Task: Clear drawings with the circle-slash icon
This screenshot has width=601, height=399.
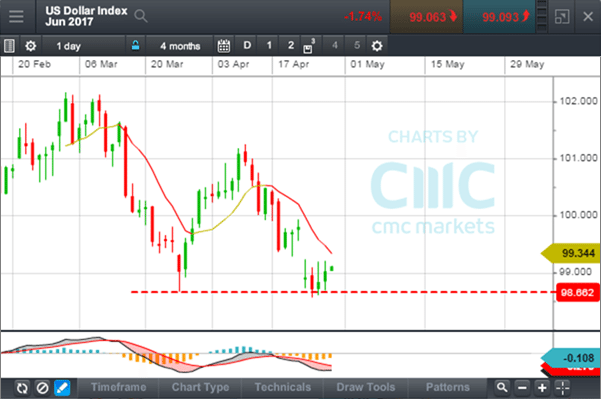Action: coord(43,388)
